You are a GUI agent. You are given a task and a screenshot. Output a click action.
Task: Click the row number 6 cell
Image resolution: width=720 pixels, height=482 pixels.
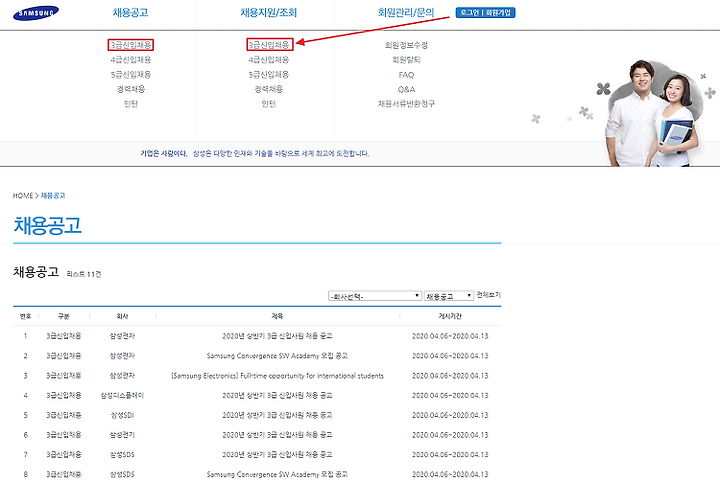[26, 435]
